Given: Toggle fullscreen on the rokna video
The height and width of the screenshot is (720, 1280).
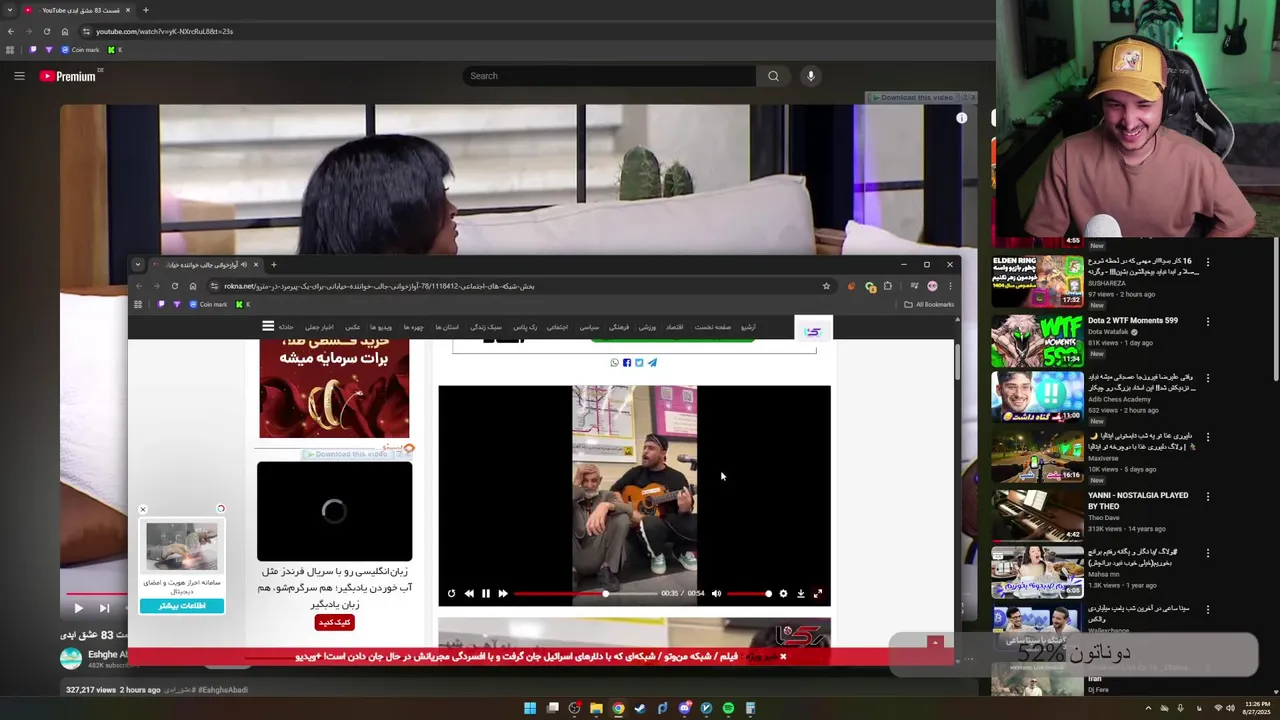Looking at the screenshot, I should (818, 593).
